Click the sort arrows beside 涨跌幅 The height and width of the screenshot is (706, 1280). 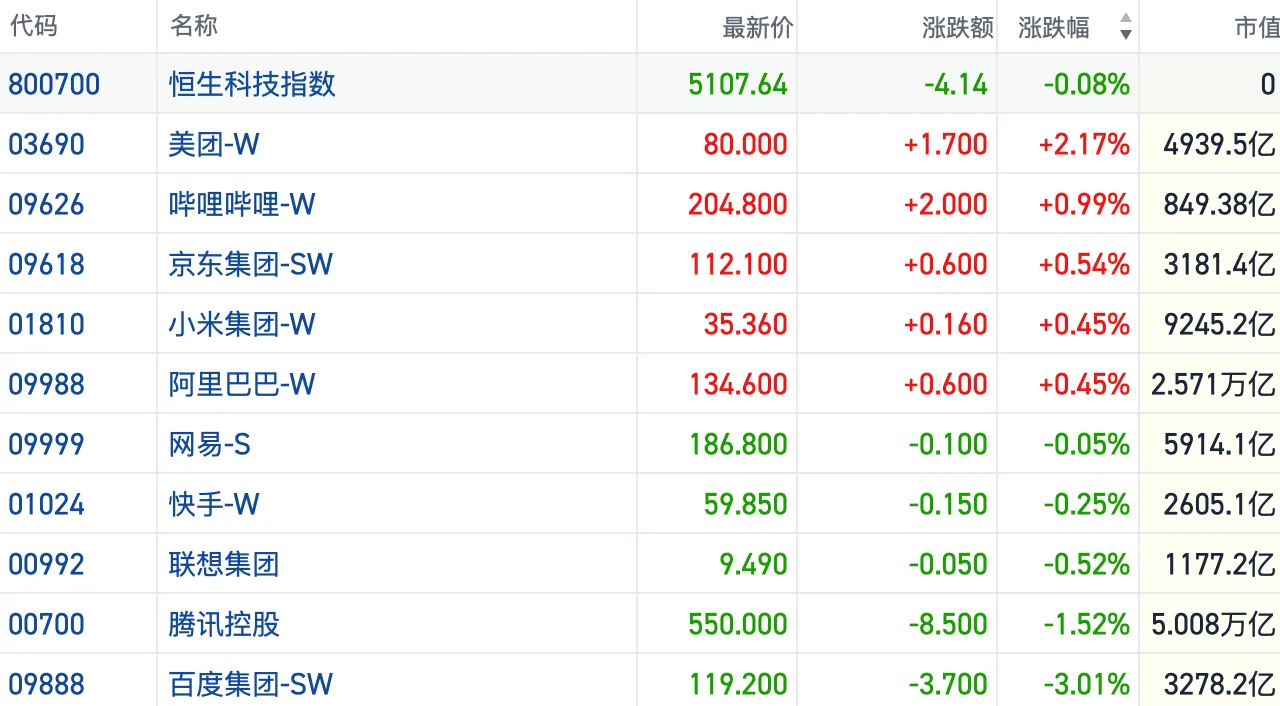(1126, 27)
